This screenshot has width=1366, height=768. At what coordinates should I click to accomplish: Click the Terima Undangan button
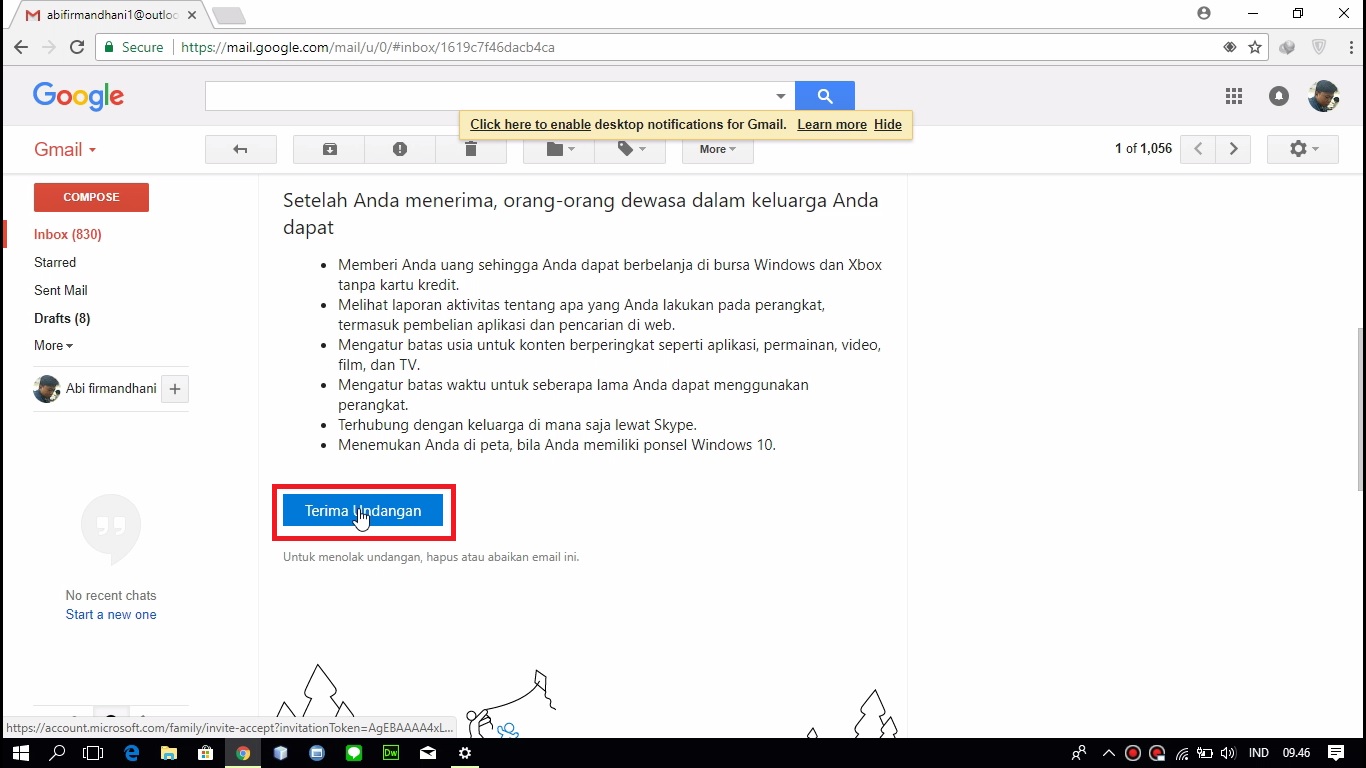[363, 511]
